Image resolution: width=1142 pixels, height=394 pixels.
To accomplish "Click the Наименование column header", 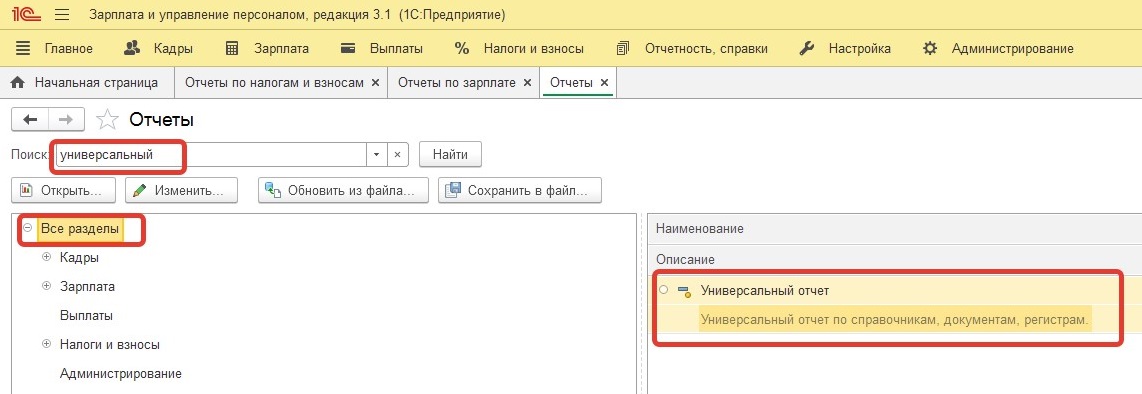I will tap(699, 229).
